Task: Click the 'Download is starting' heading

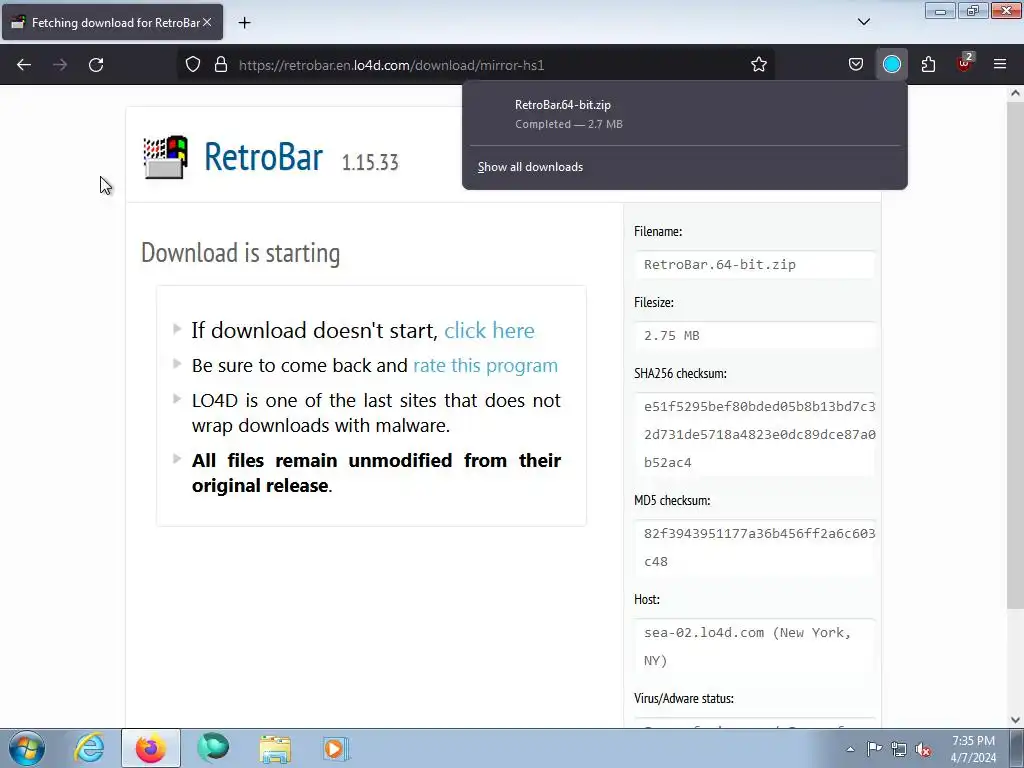Action: [240, 253]
